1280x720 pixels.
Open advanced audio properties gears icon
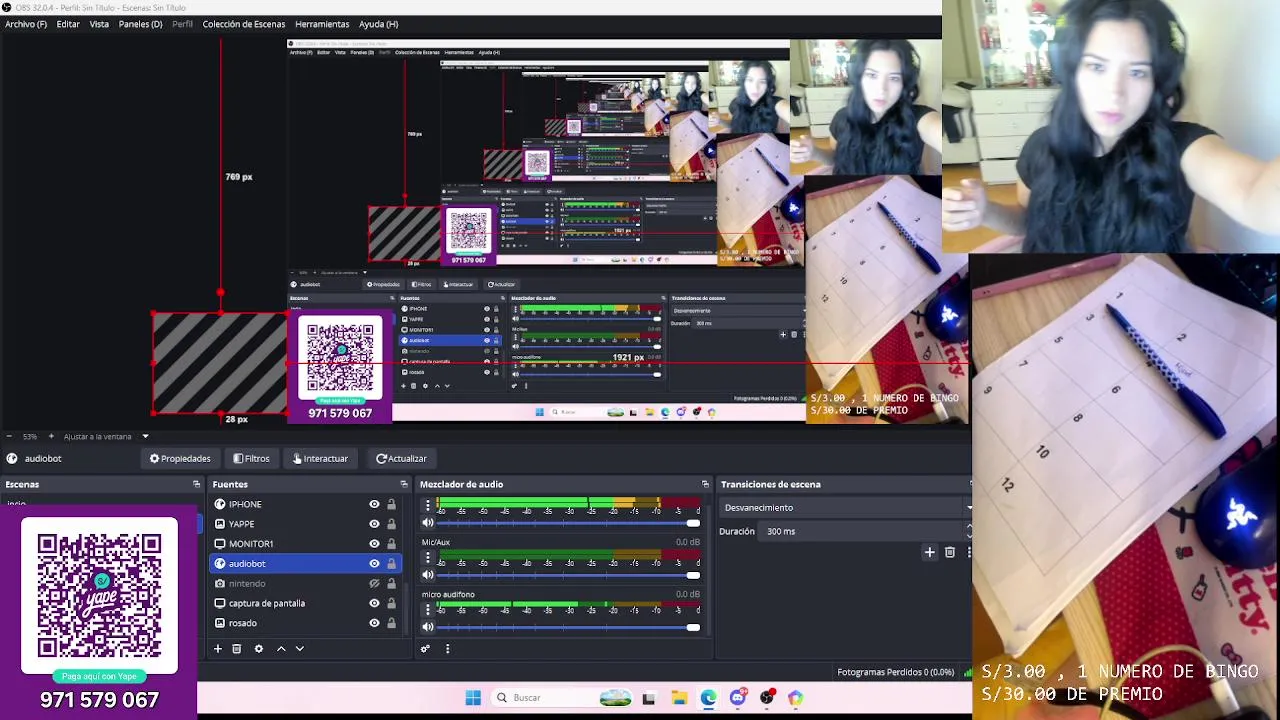pyautogui.click(x=425, y=649)
